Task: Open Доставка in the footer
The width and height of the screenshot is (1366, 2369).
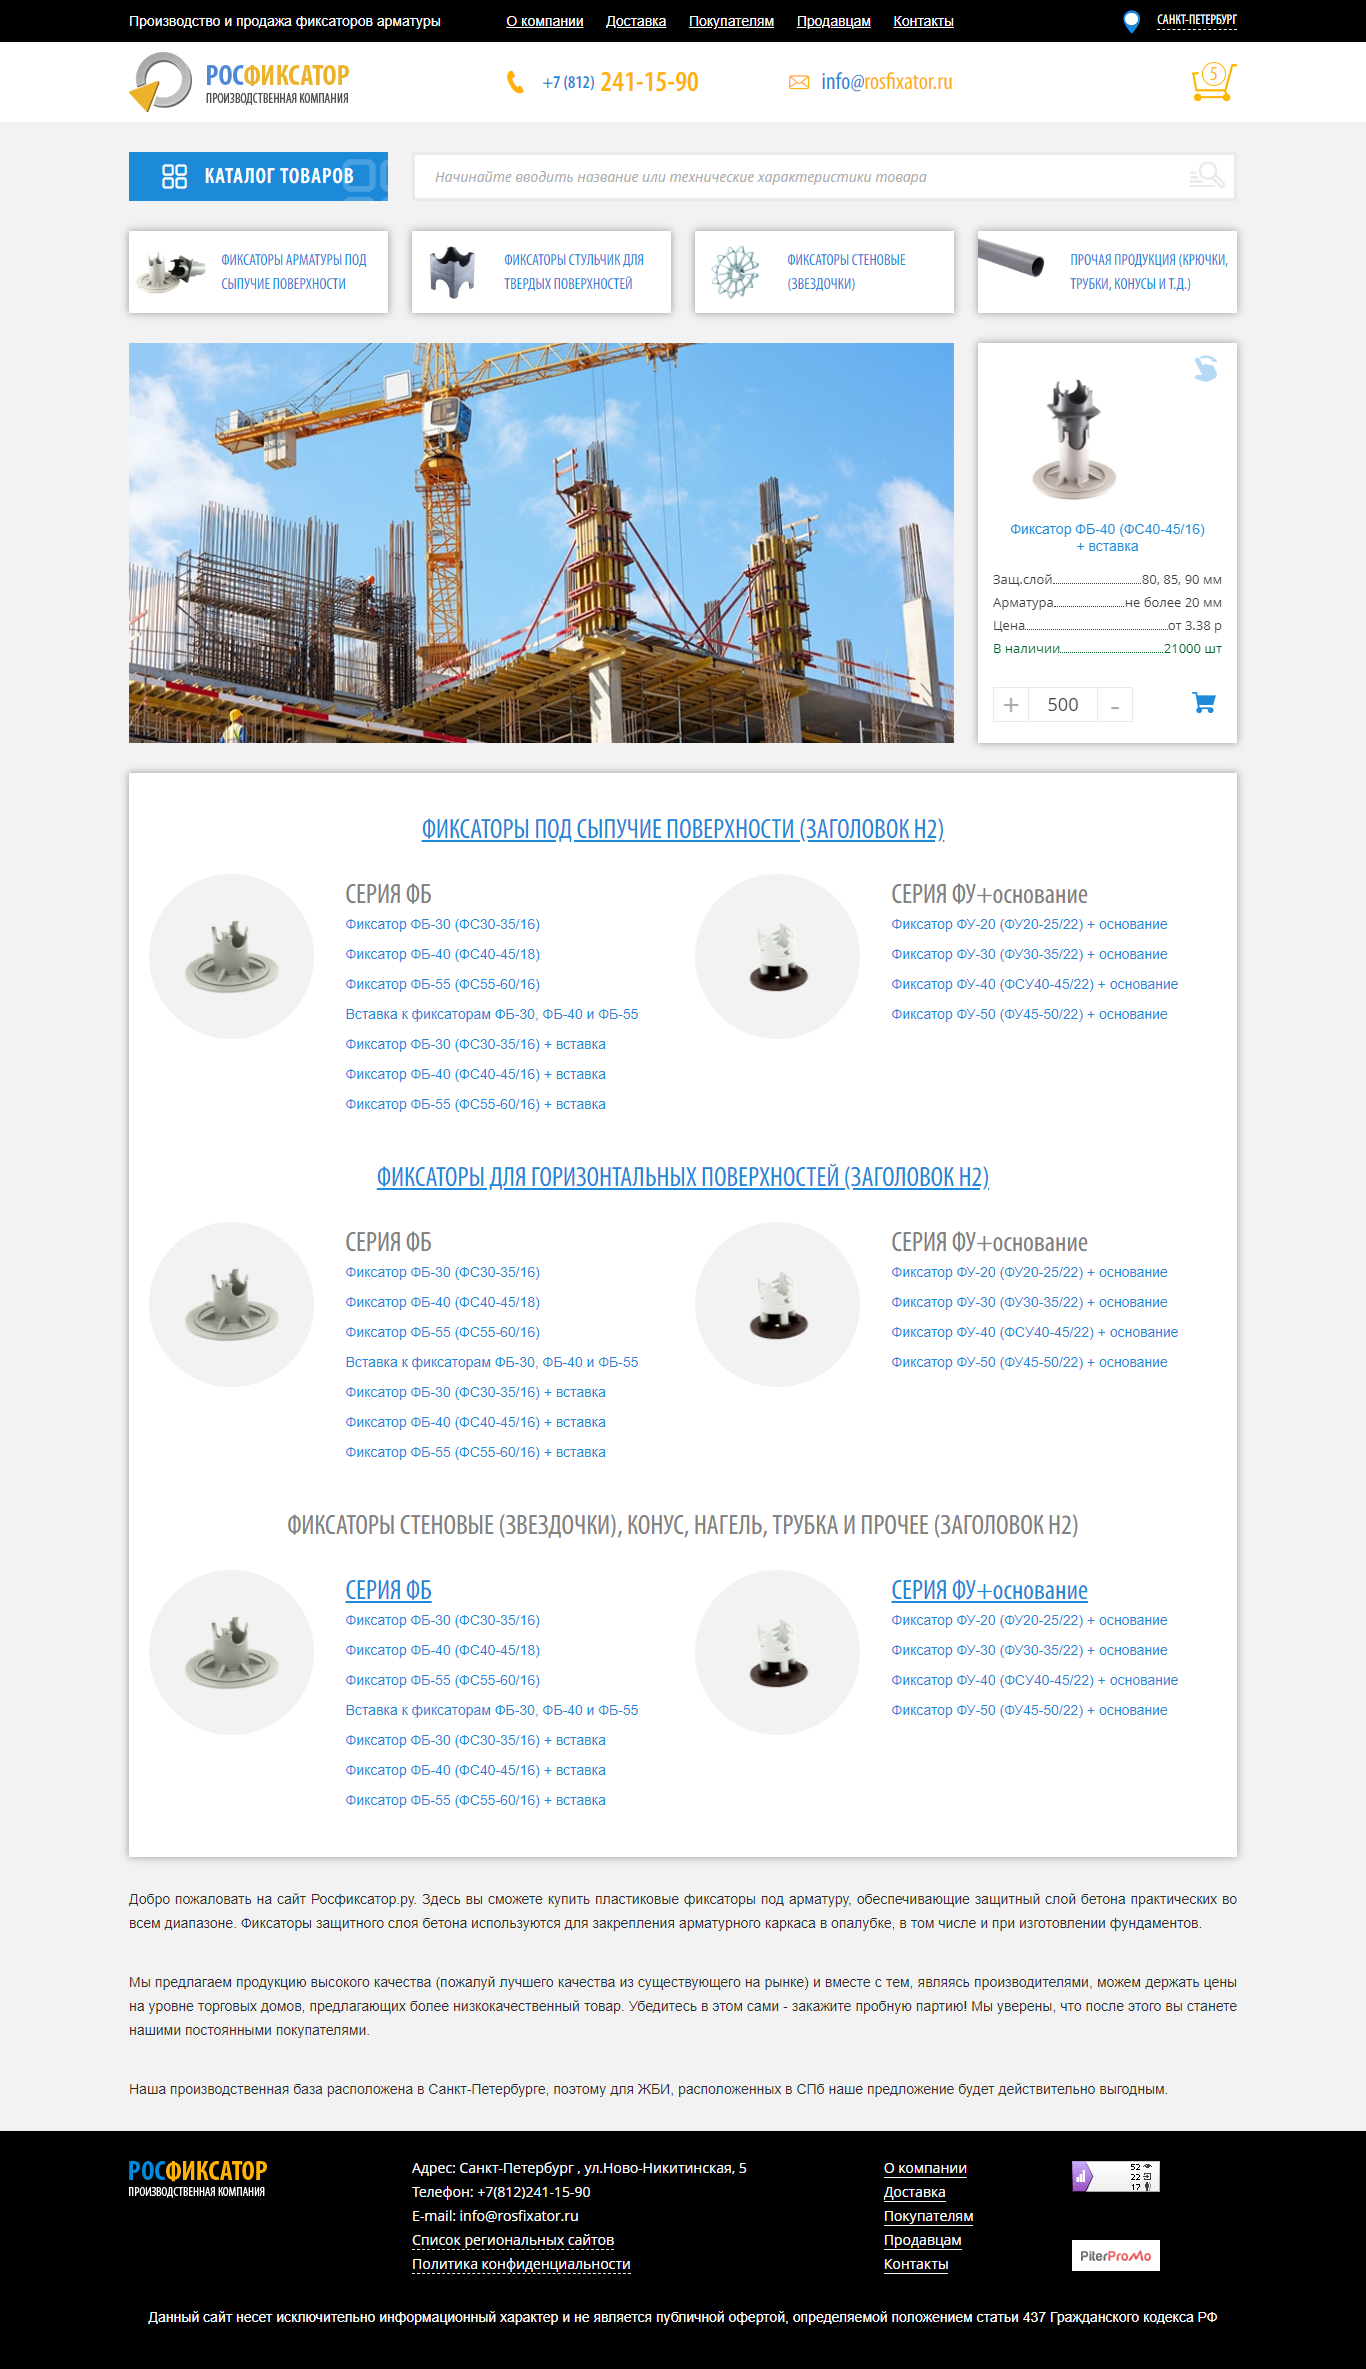Action: coord(914,2192)
